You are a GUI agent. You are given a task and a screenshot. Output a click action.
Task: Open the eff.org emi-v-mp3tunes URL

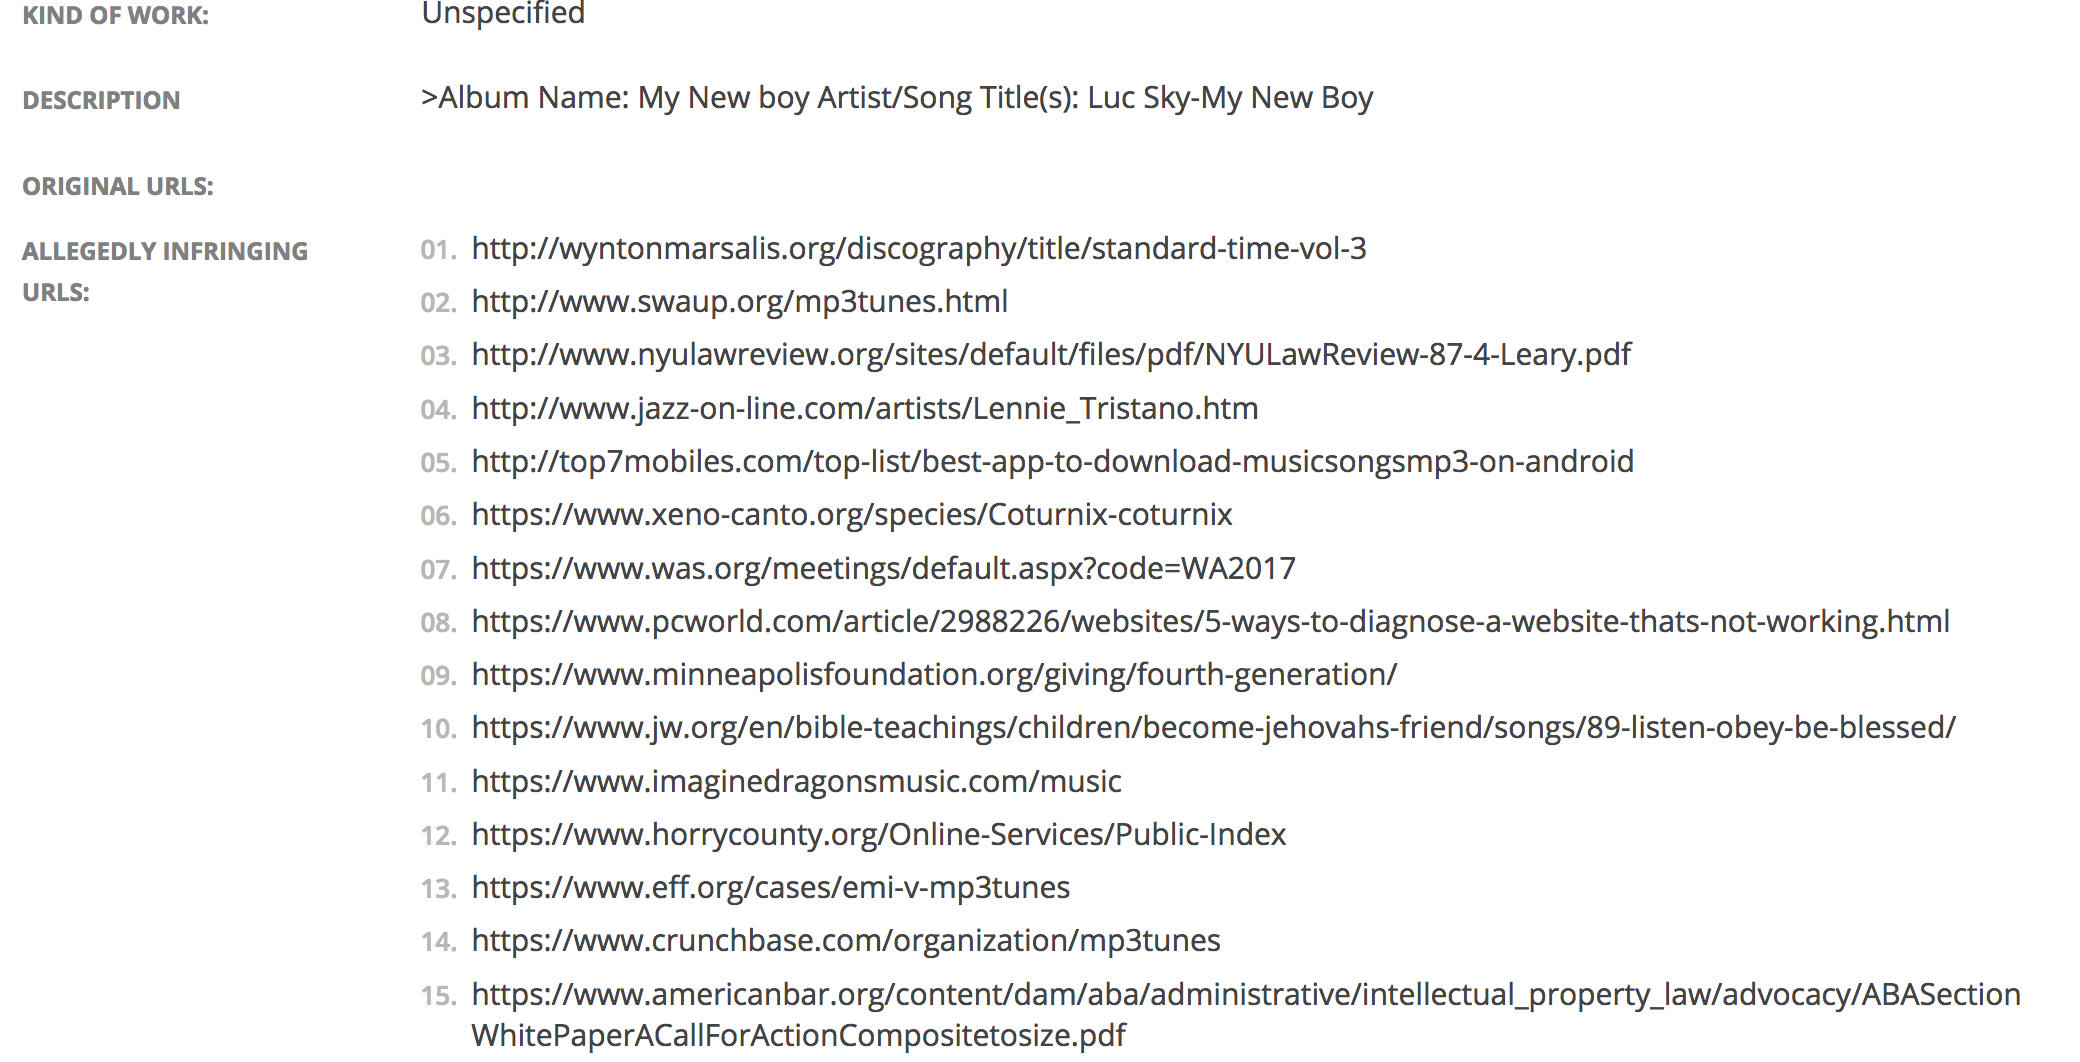(771, 887)
